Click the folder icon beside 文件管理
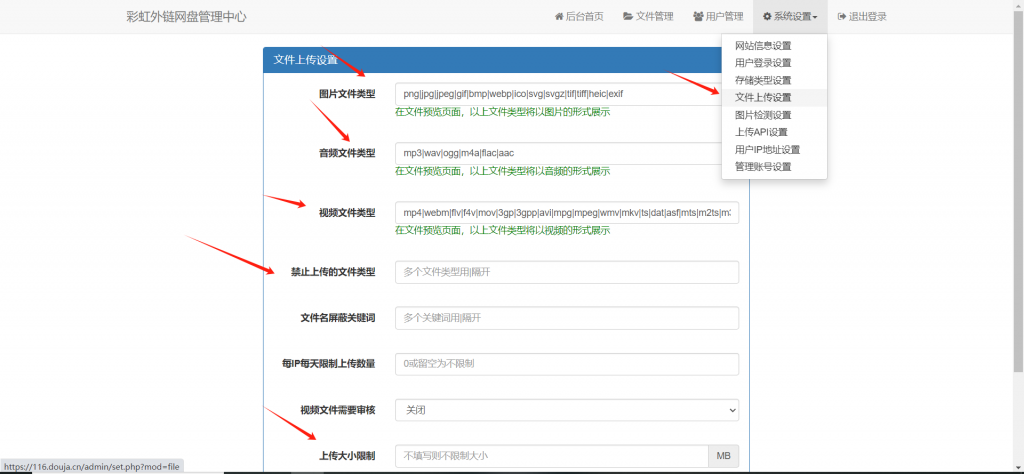The height and width of the screenshot is (474, 1024). pyautogui.click(x=628, y=17)
